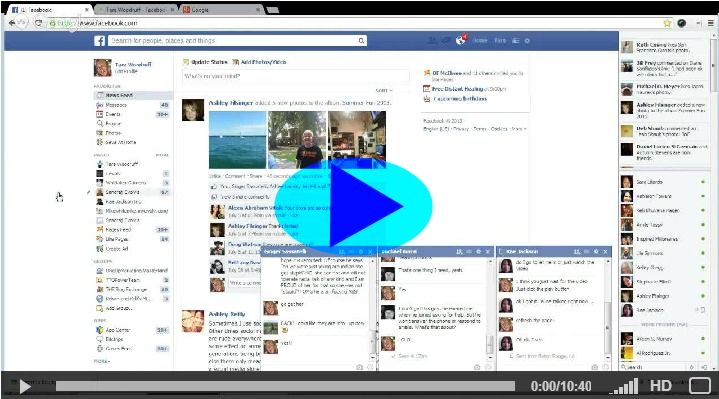719x399 pixels.
Task: Enter fullscreen mode on the video player
Action: tap(700, 386)
